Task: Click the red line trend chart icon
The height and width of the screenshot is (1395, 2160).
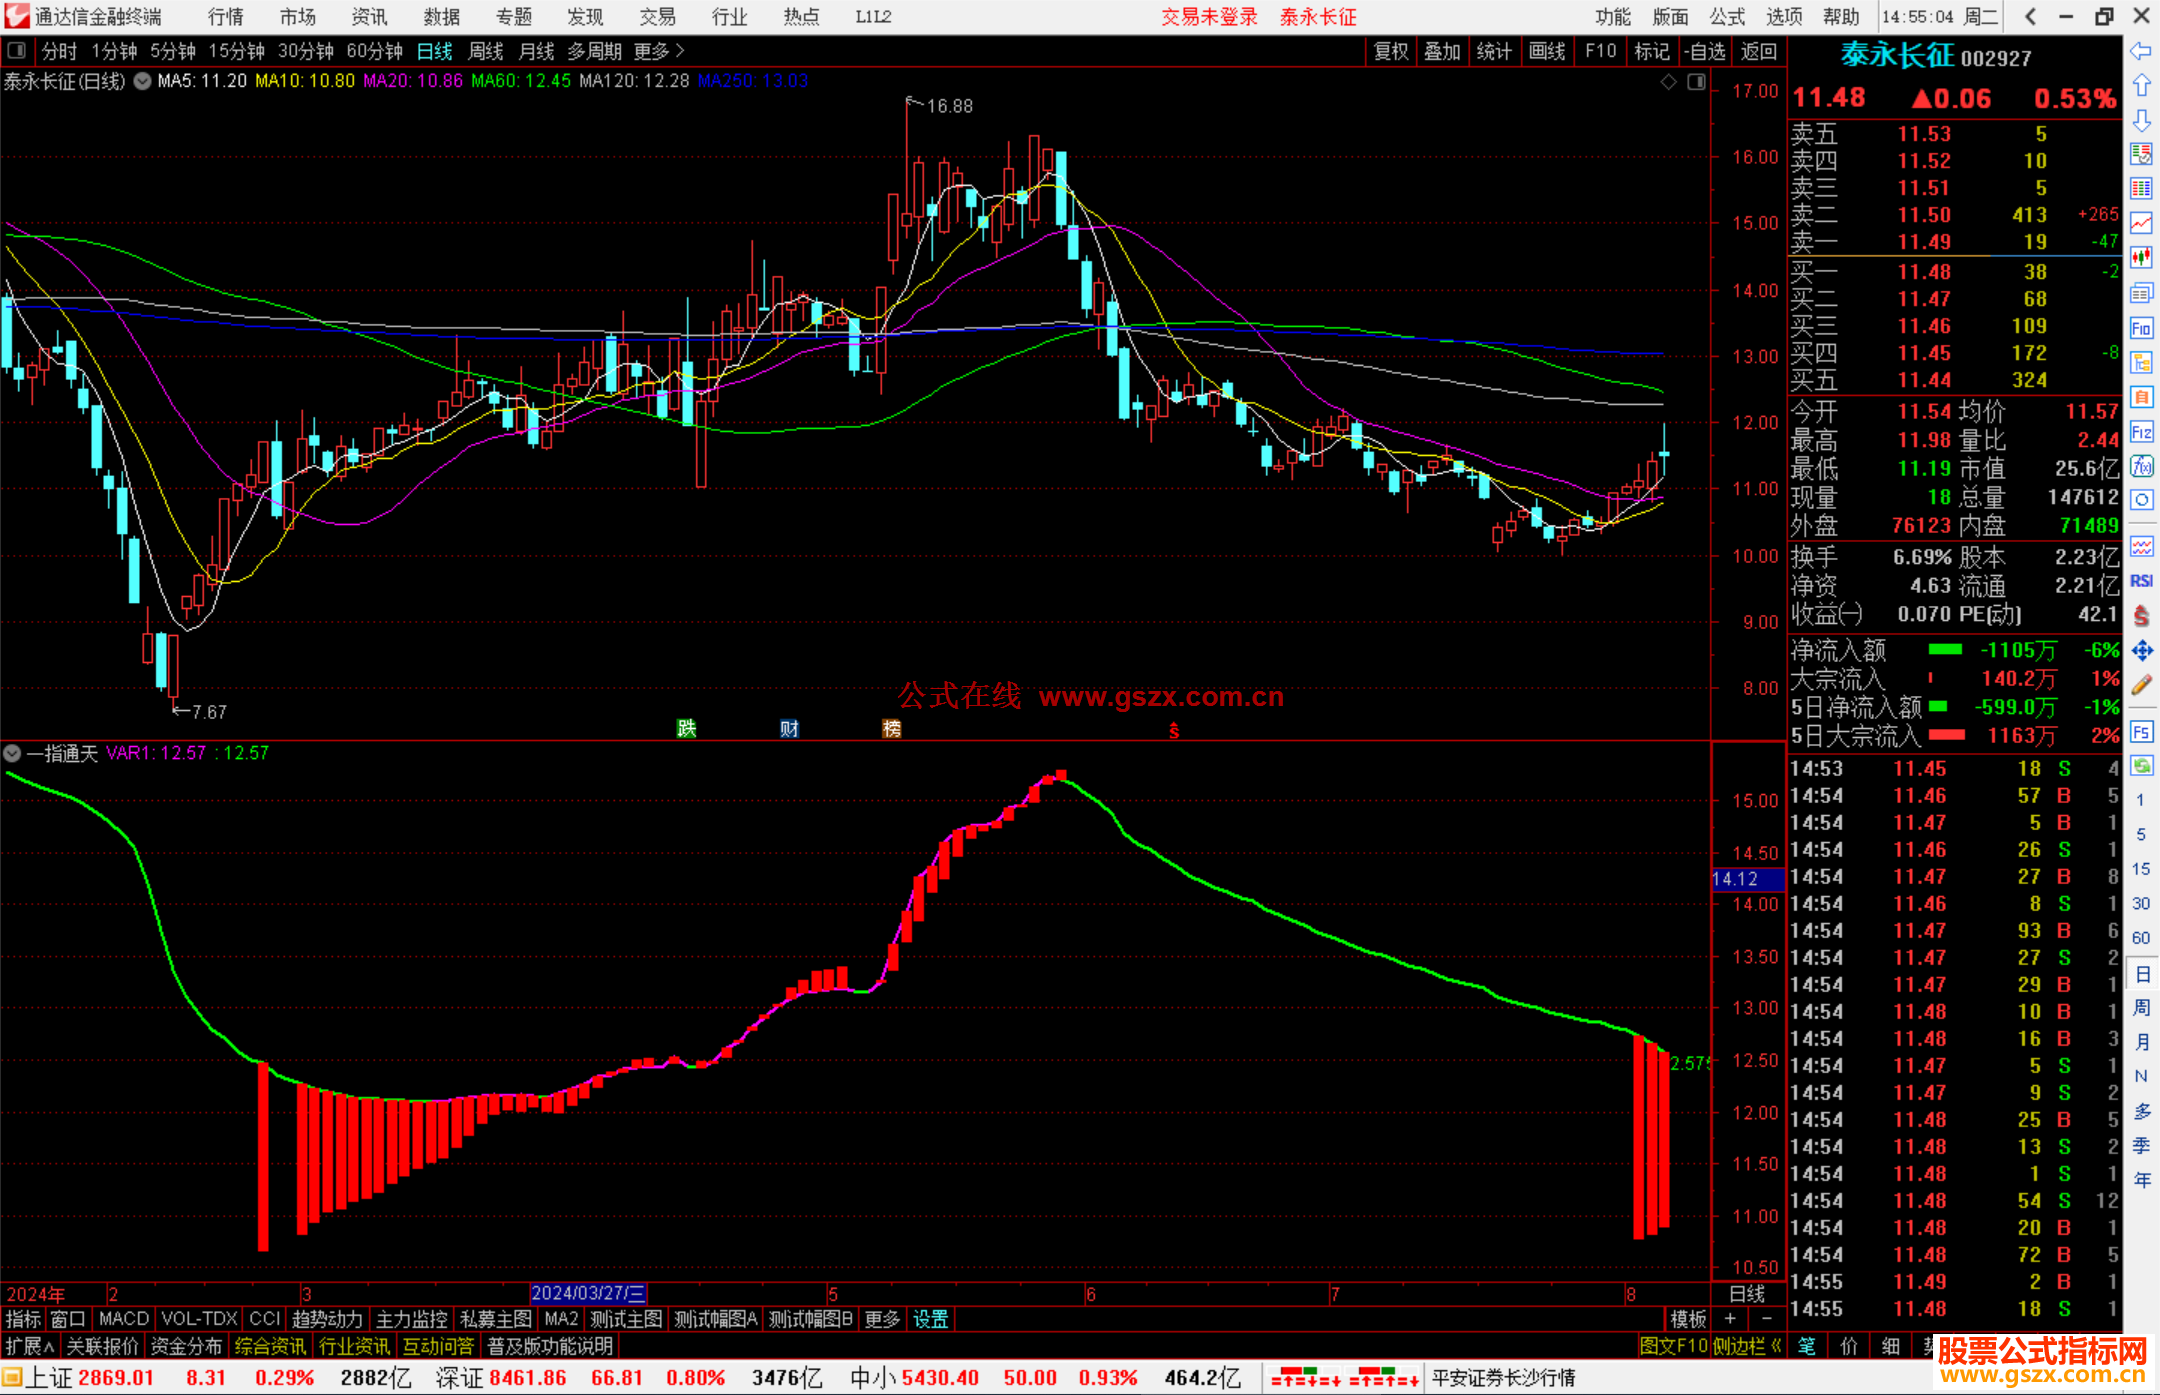Action: [x=2141, y=223]
